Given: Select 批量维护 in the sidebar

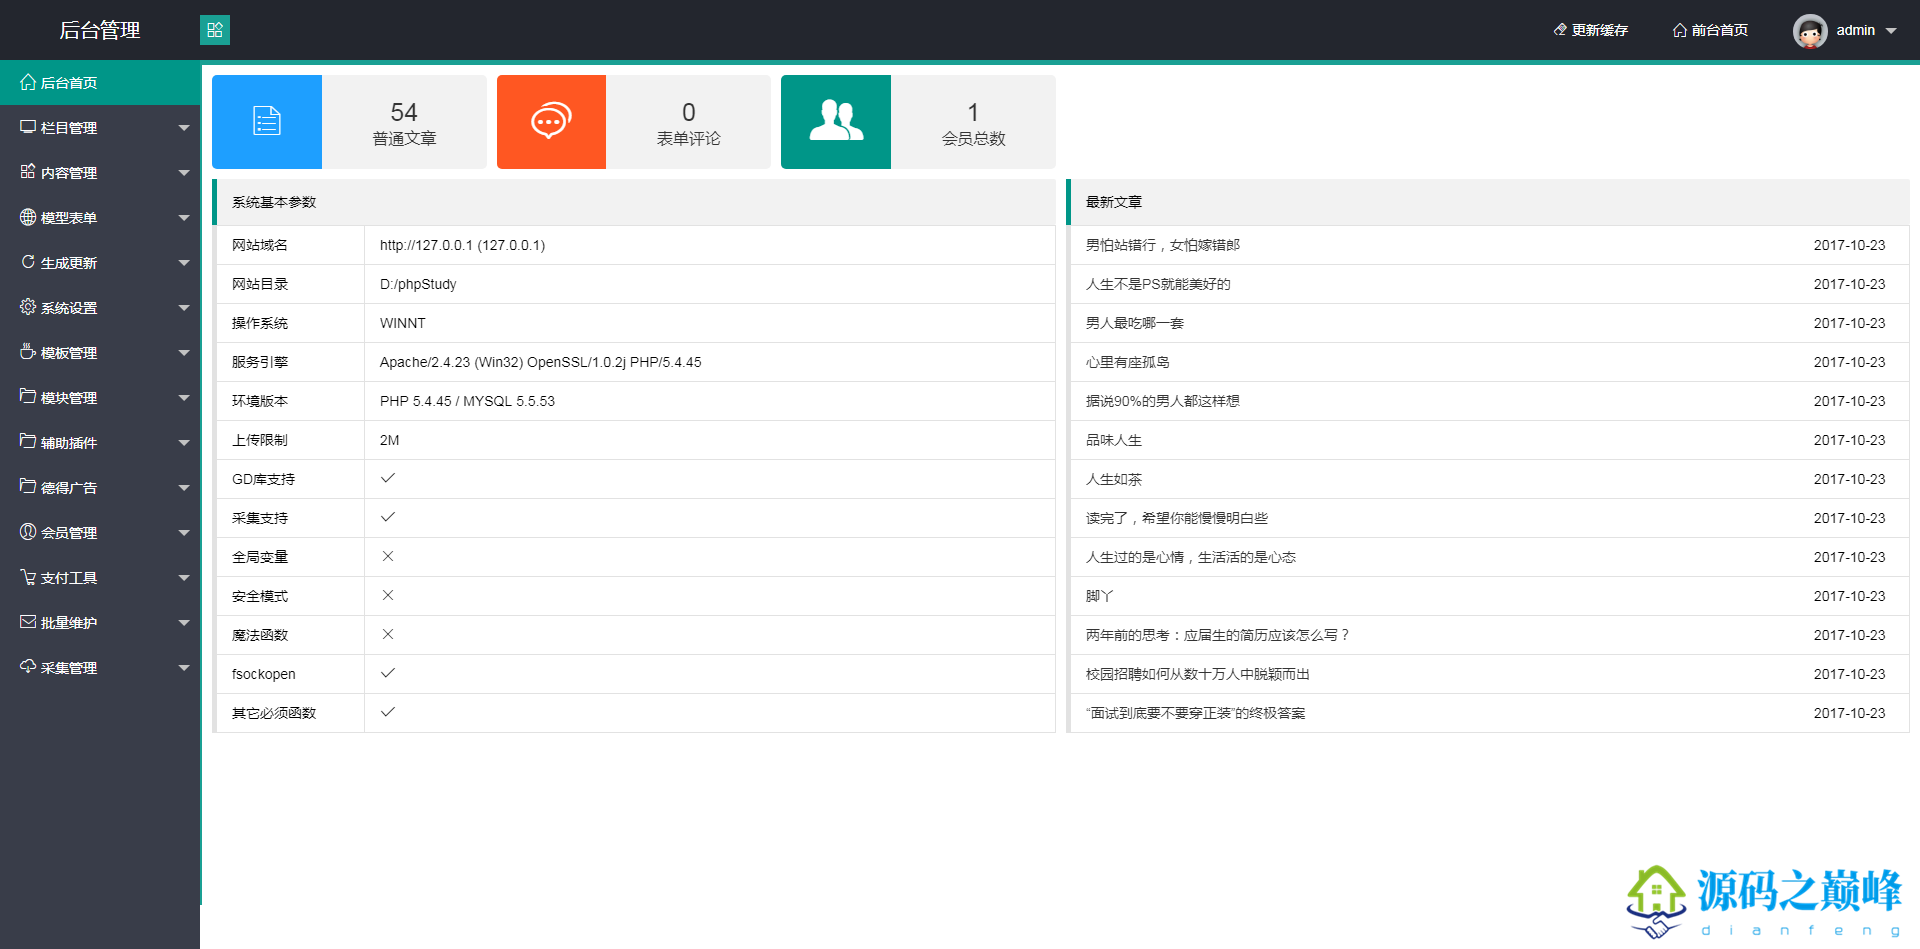Looking at the screenshot, I should click(x=100, y=623).
